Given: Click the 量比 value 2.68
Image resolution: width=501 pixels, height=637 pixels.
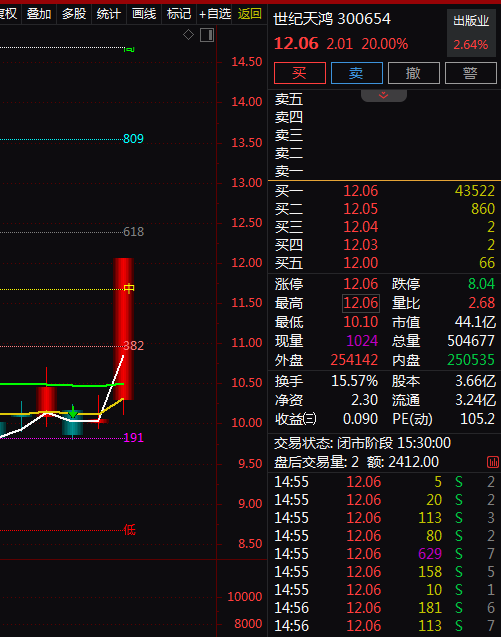Looking at the screenshot, I should point(481,303).
